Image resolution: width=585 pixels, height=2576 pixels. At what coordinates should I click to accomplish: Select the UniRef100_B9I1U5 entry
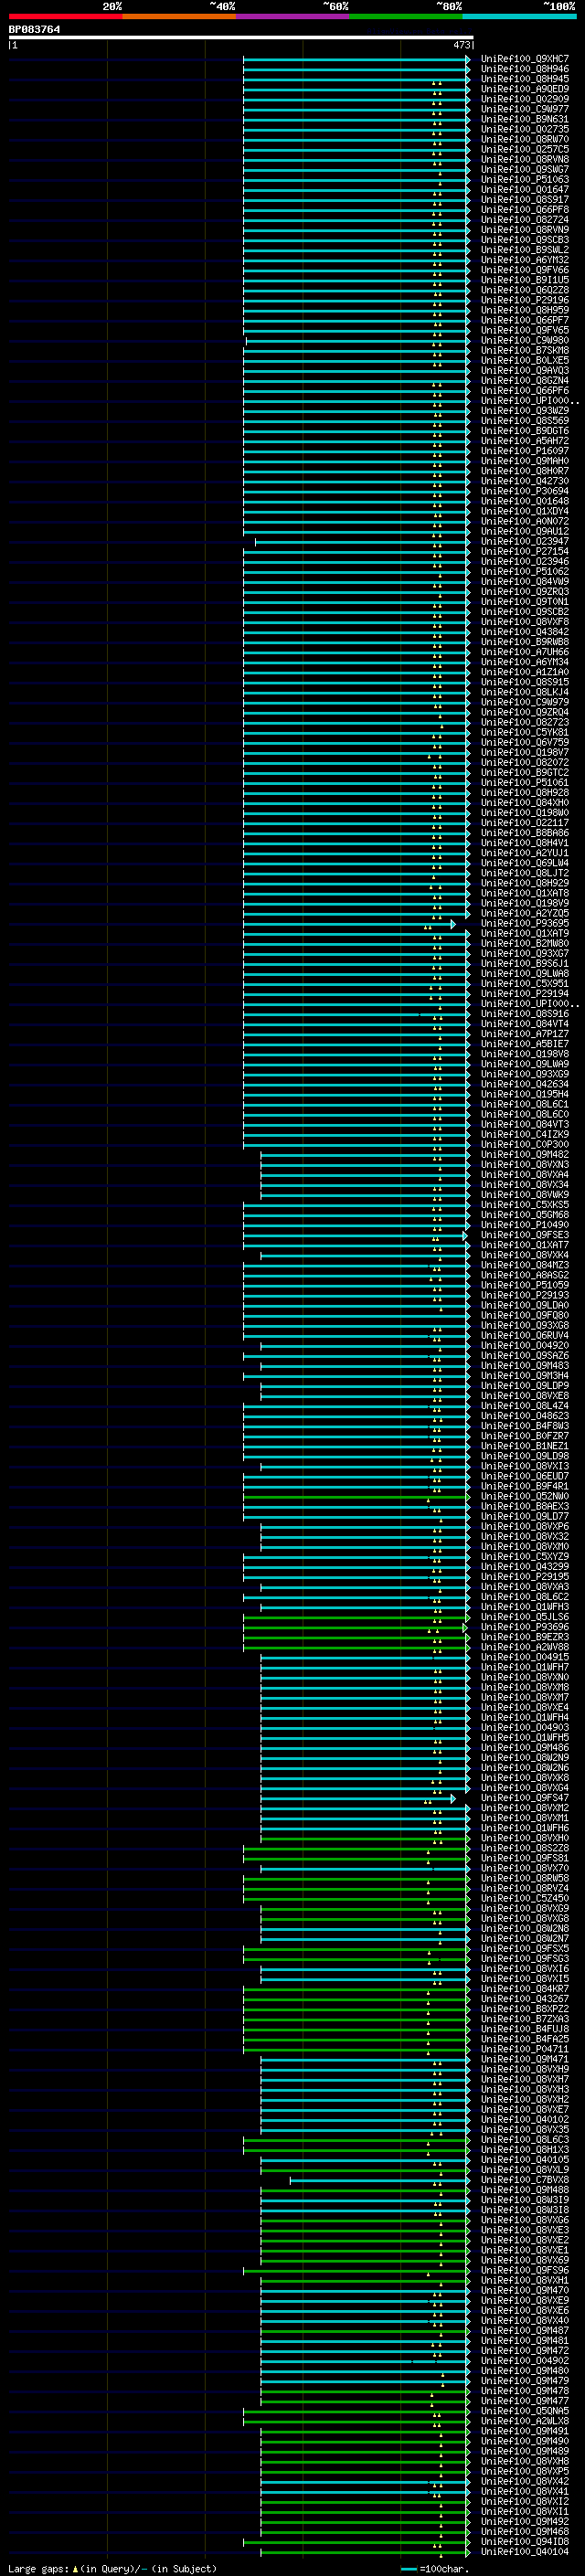click(525, 280)
